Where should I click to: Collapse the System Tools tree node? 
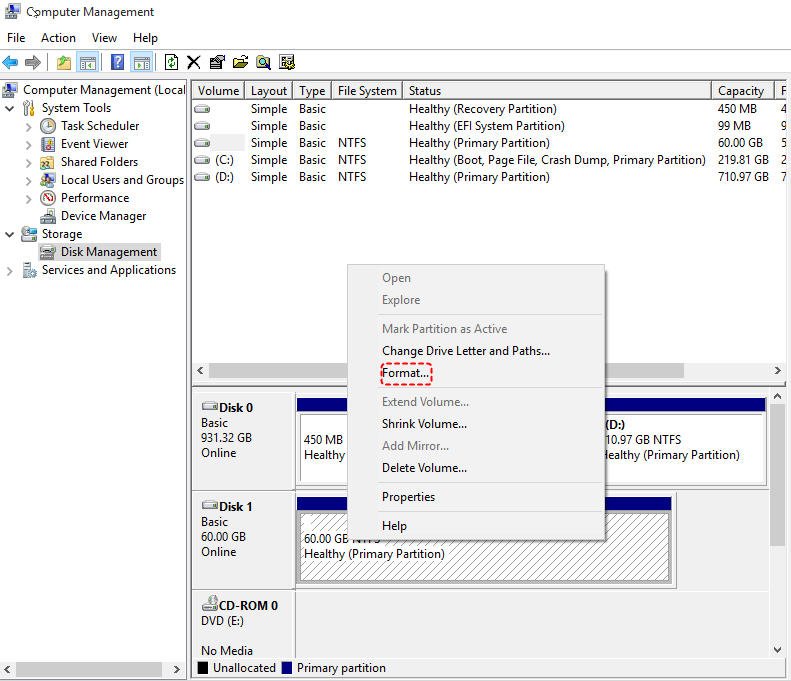[10, 108]
